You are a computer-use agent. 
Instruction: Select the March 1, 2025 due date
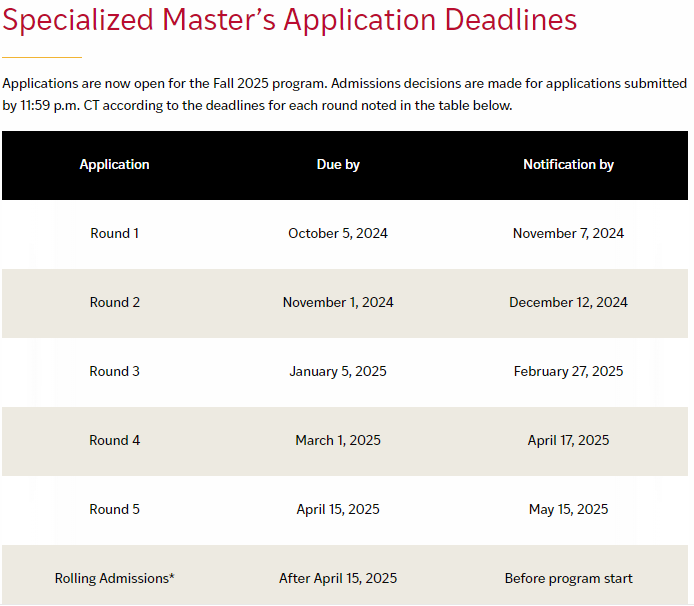pyautogui.click(x=338, y=440)
